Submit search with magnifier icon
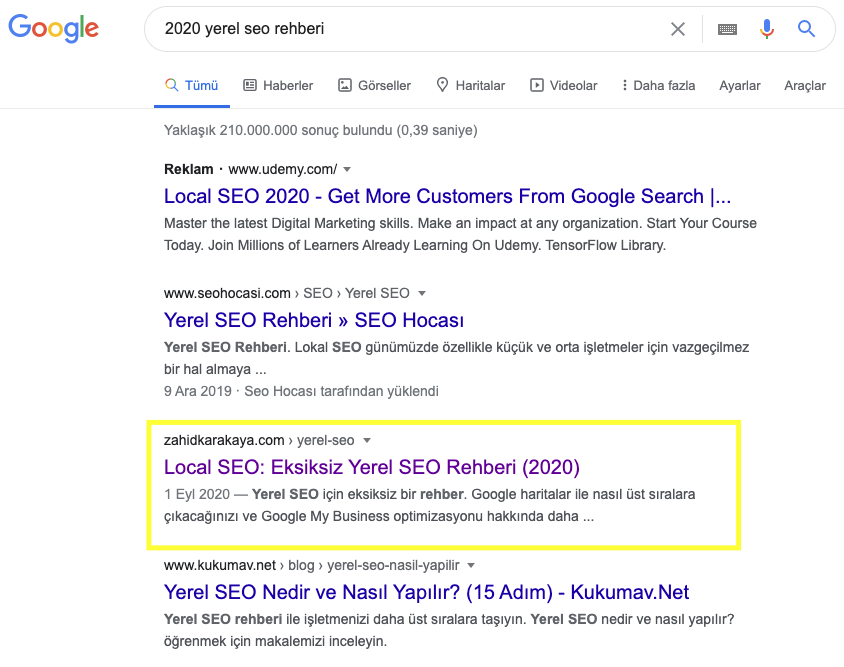Image resolution: width=844 pixels, height=667 pixels. [x=806, y=29]
